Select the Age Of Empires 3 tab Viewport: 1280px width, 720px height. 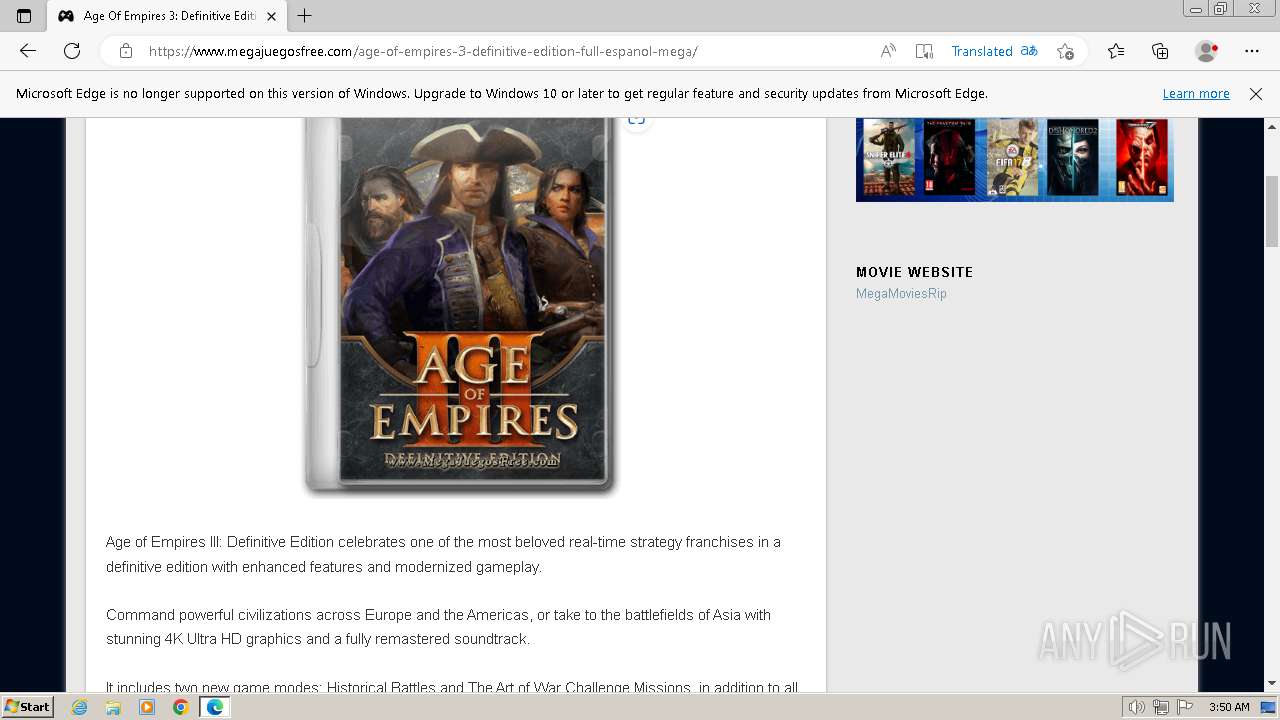[168, 16]
